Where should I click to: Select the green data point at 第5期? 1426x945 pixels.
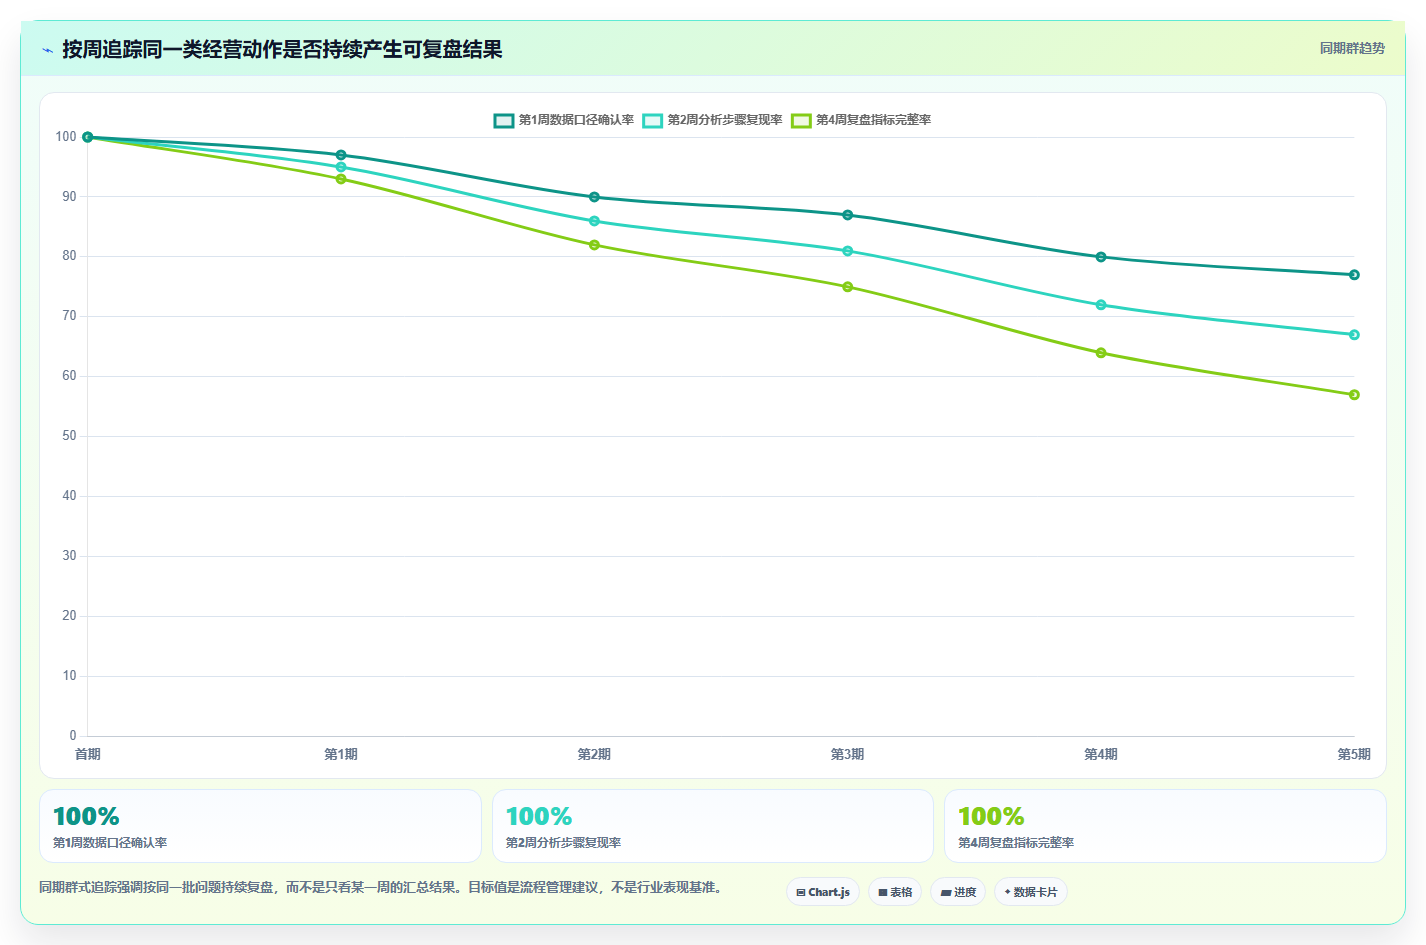(1354, 395)
